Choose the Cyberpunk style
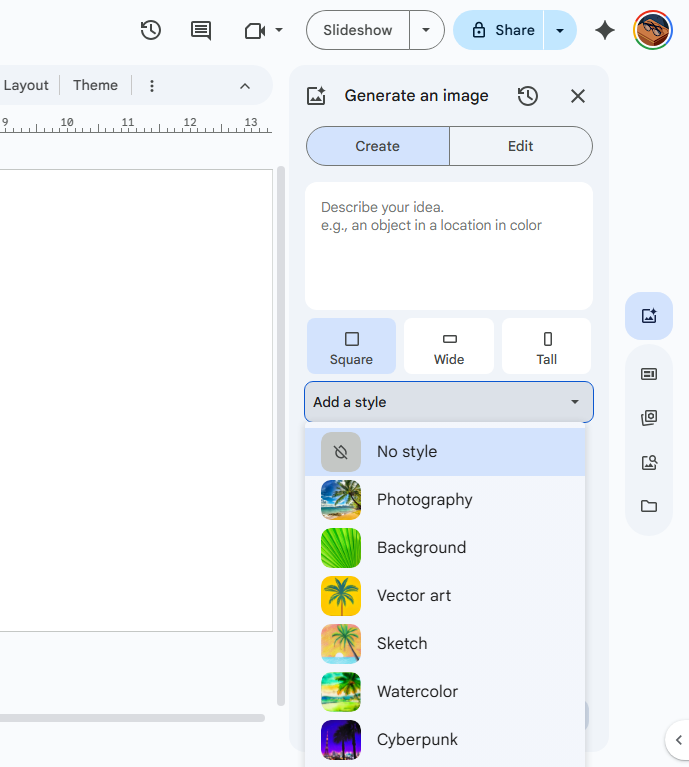This screenshot has width=689, height=767. click(x=445, y=739)
